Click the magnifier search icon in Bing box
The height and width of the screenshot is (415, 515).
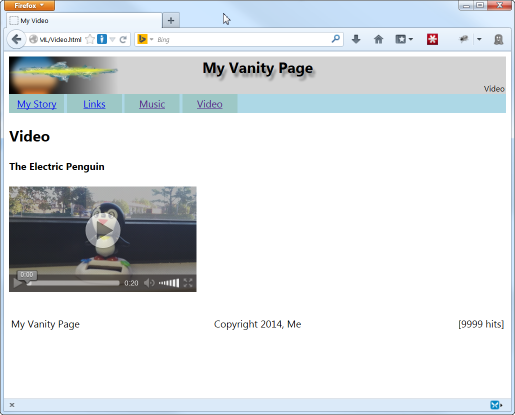point(336,39)
